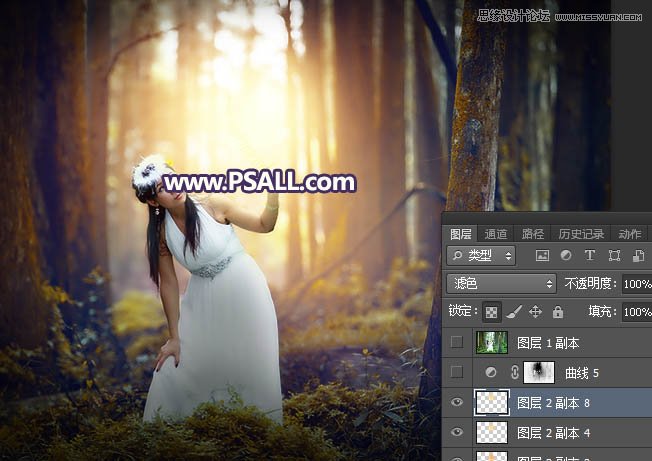The height and width of the screenshot is (461, 652).
Task: Show the 图层 1 副本 layer
Action: 457,342
